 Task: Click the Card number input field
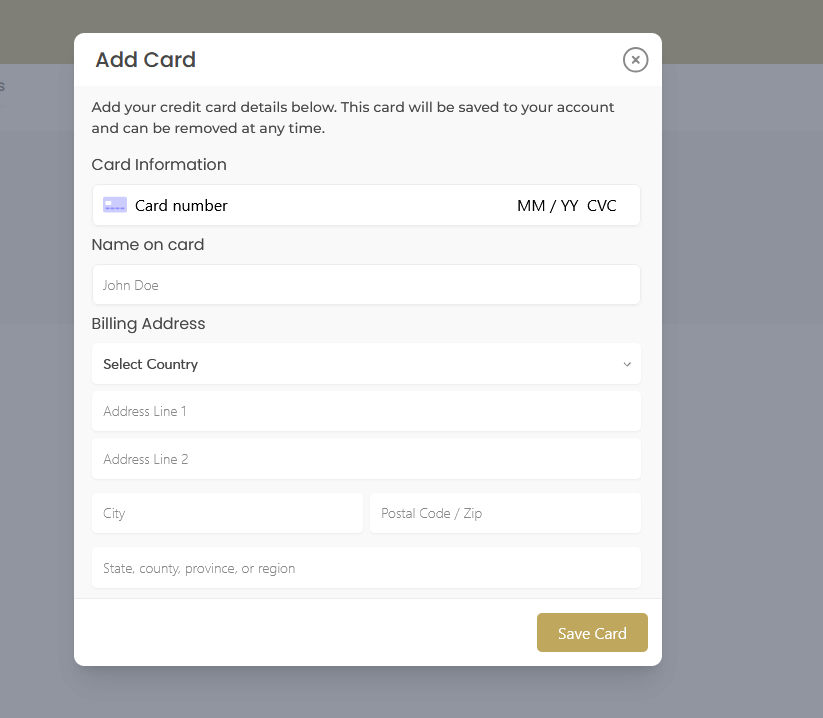[x=300, y=205]
